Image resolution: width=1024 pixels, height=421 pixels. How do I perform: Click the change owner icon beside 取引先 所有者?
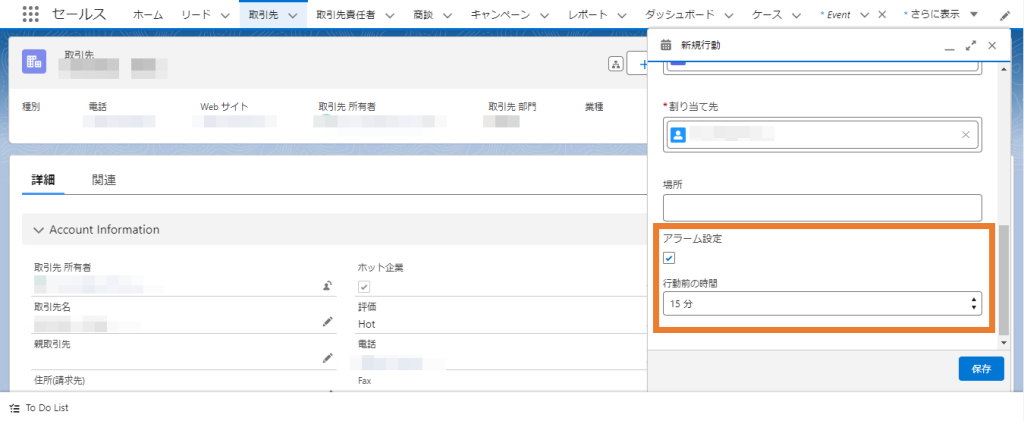tap(326, 286)
